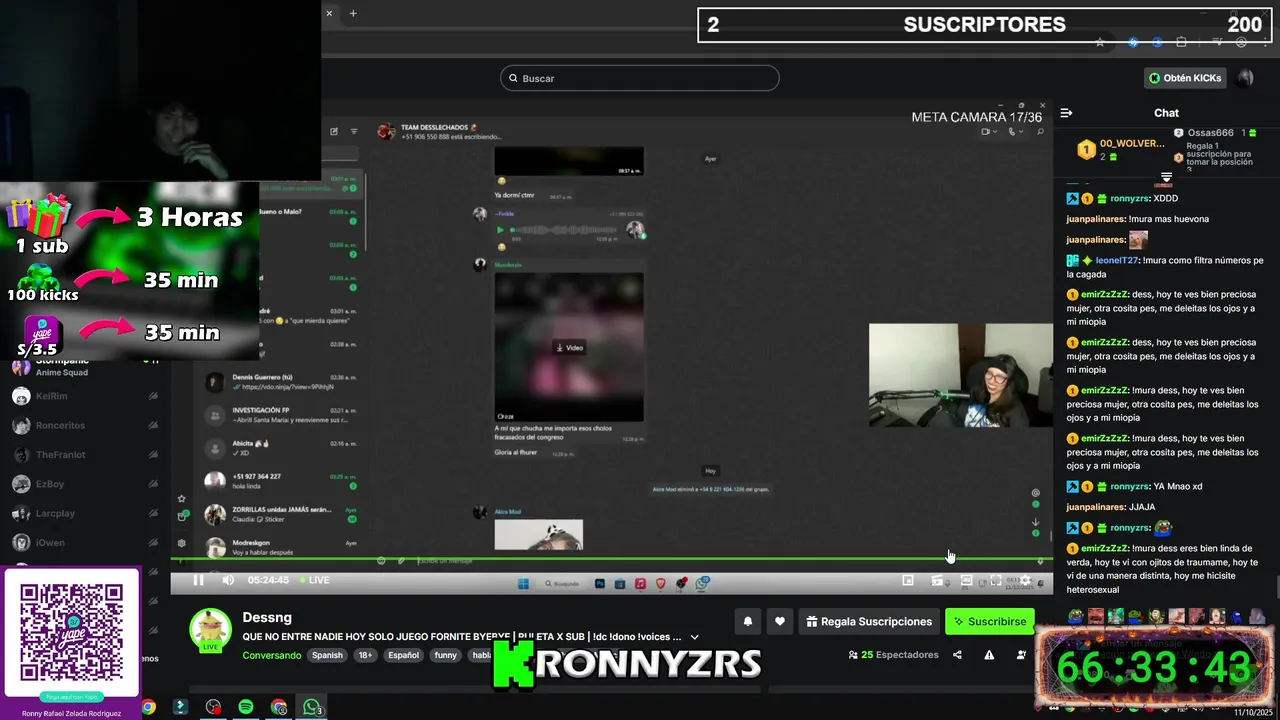1280x720 pixels.
Task: Play the video attachment in streamed WhatsApp chat
Action: pos(569,348)
